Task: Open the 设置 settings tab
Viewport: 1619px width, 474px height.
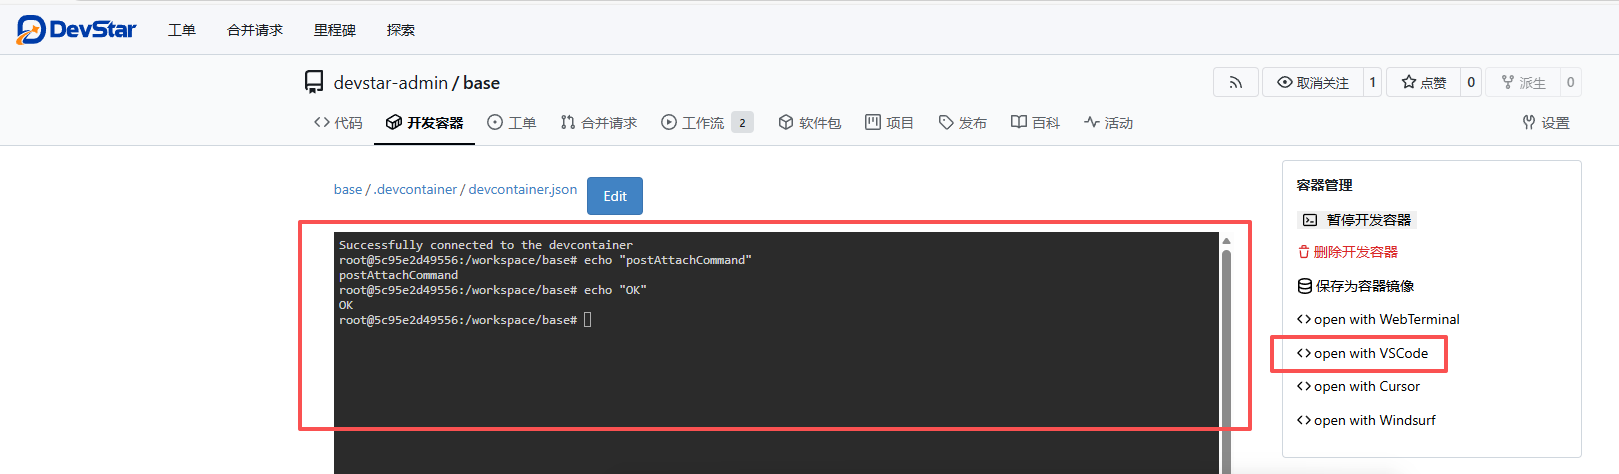Action: [x=1545, y=122]
